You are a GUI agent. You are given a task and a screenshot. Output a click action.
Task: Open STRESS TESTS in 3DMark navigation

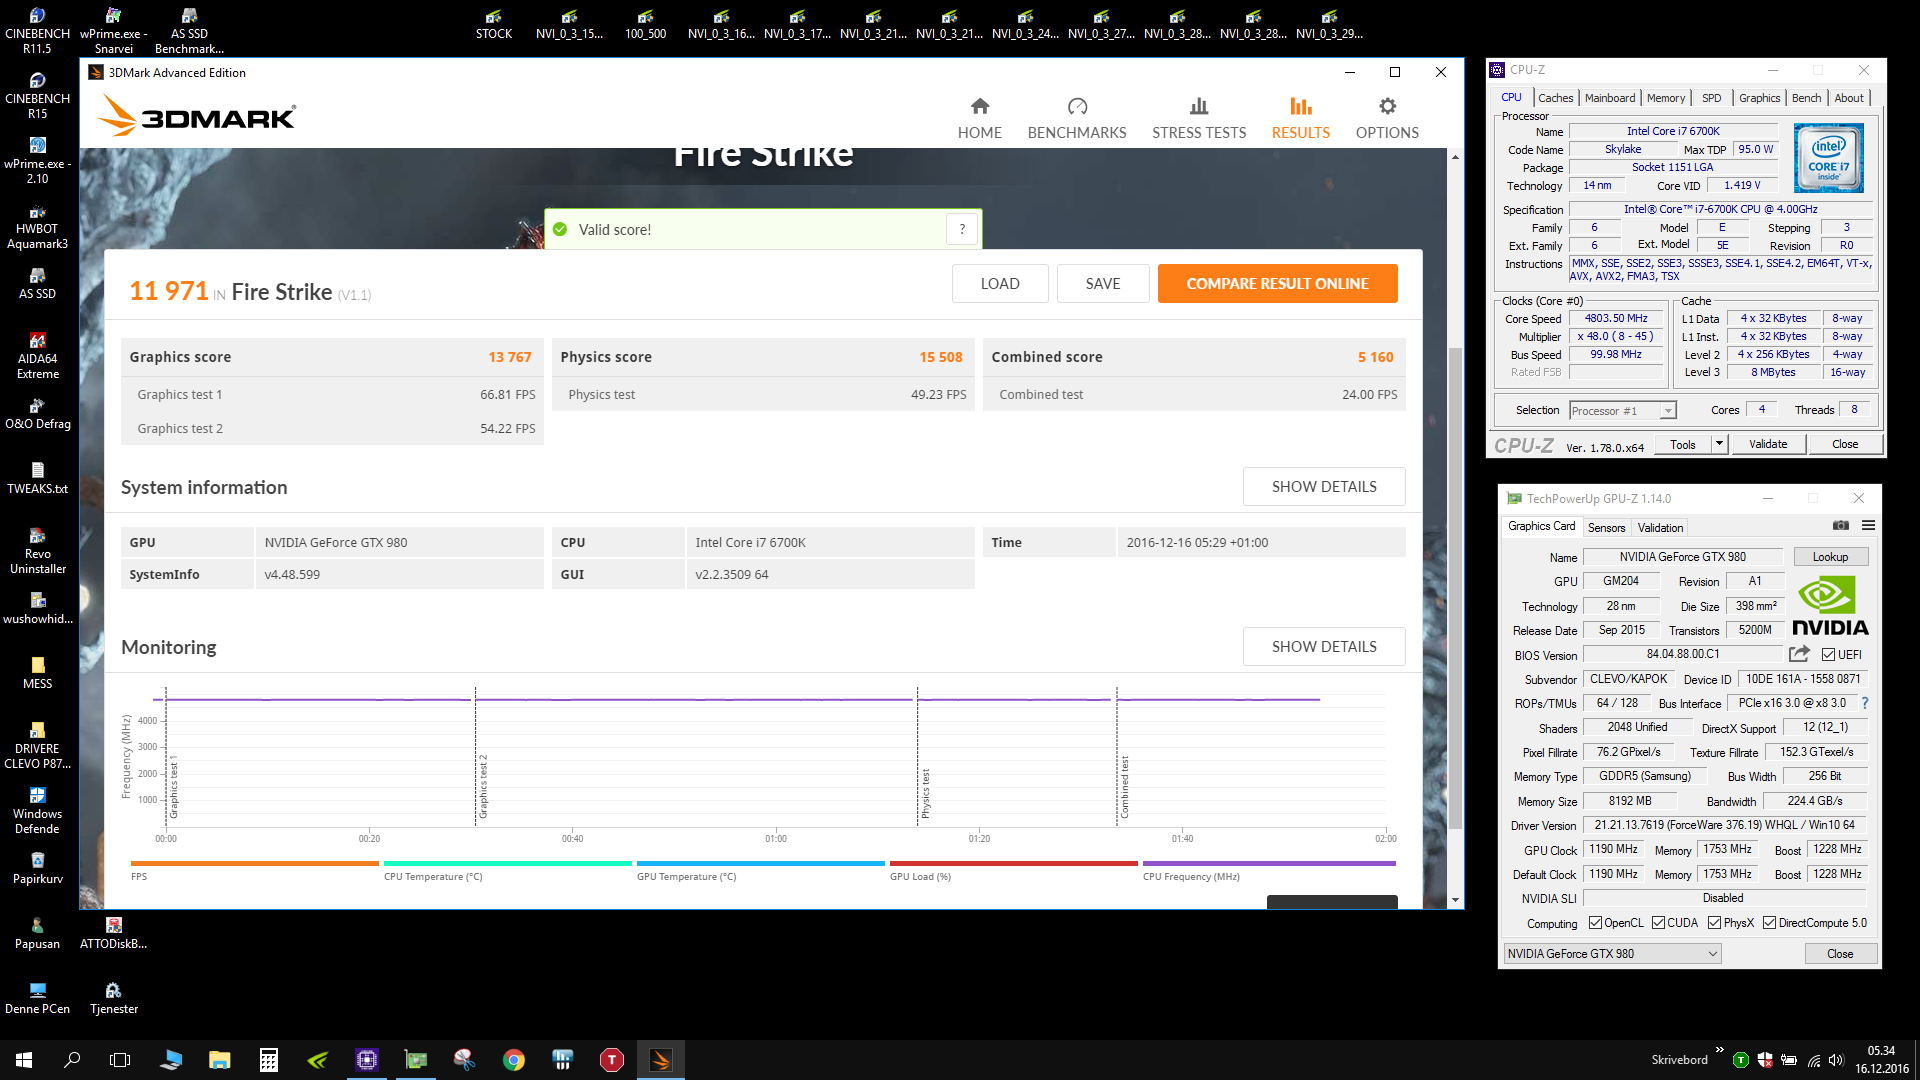(1198, 118)
